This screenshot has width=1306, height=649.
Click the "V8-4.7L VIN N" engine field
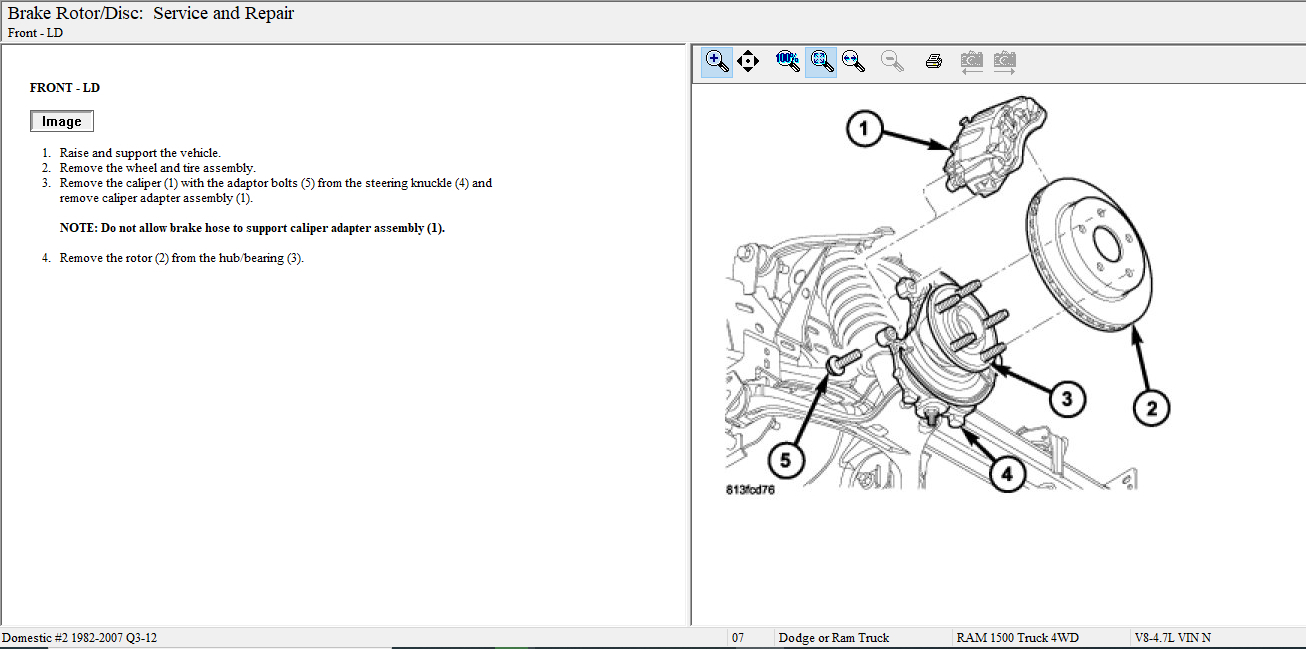click(1172, 638)
